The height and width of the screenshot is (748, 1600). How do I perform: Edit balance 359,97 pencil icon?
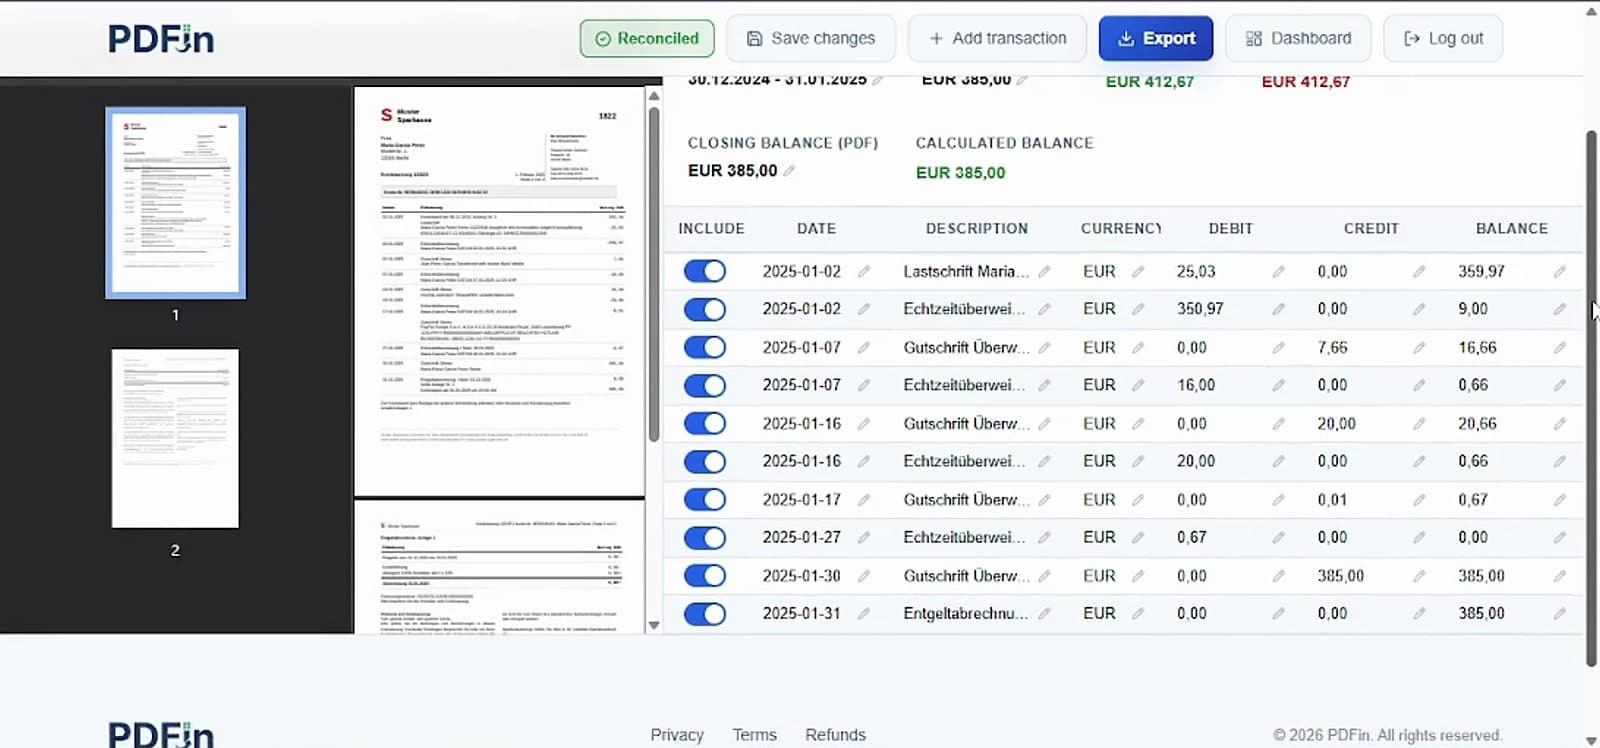pyautogui.click(x=1559, y=271)
